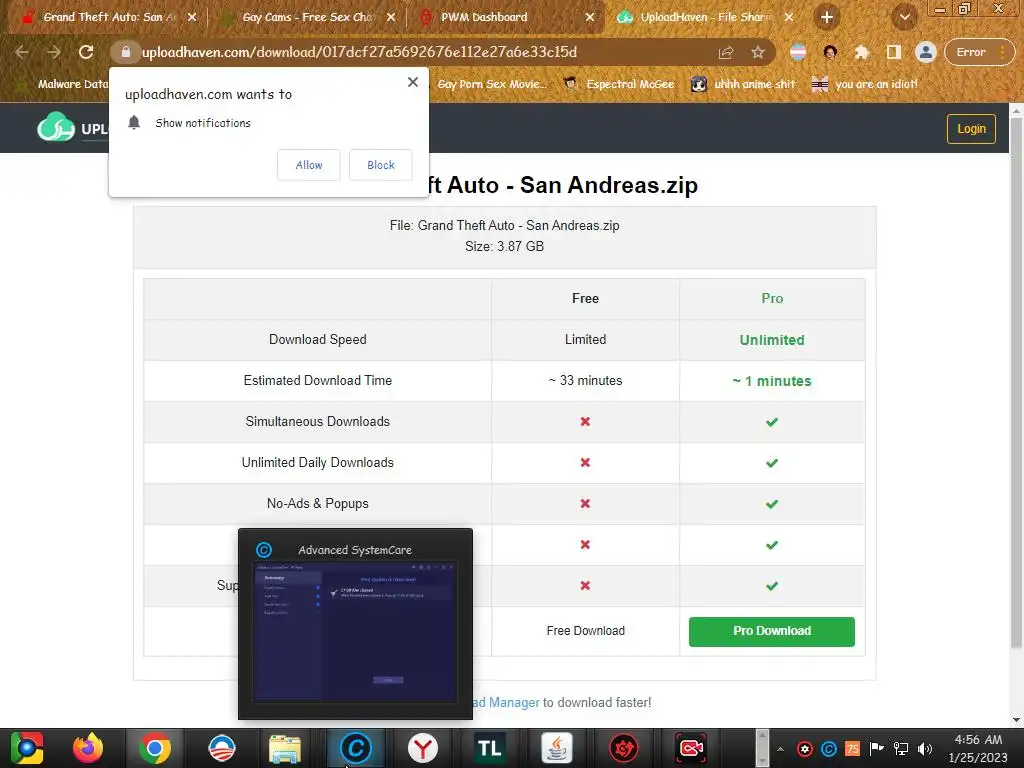Open the Java taskbar icon
This screenshot has width=1024, height=768.
coord(556,748)
